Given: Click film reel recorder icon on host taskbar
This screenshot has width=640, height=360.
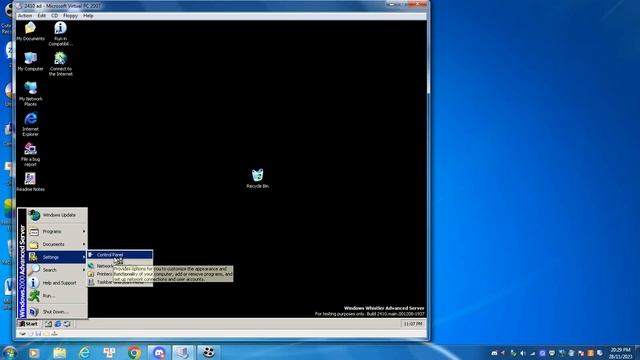Looking at the screenshot, I should click(x=209, y=353).
